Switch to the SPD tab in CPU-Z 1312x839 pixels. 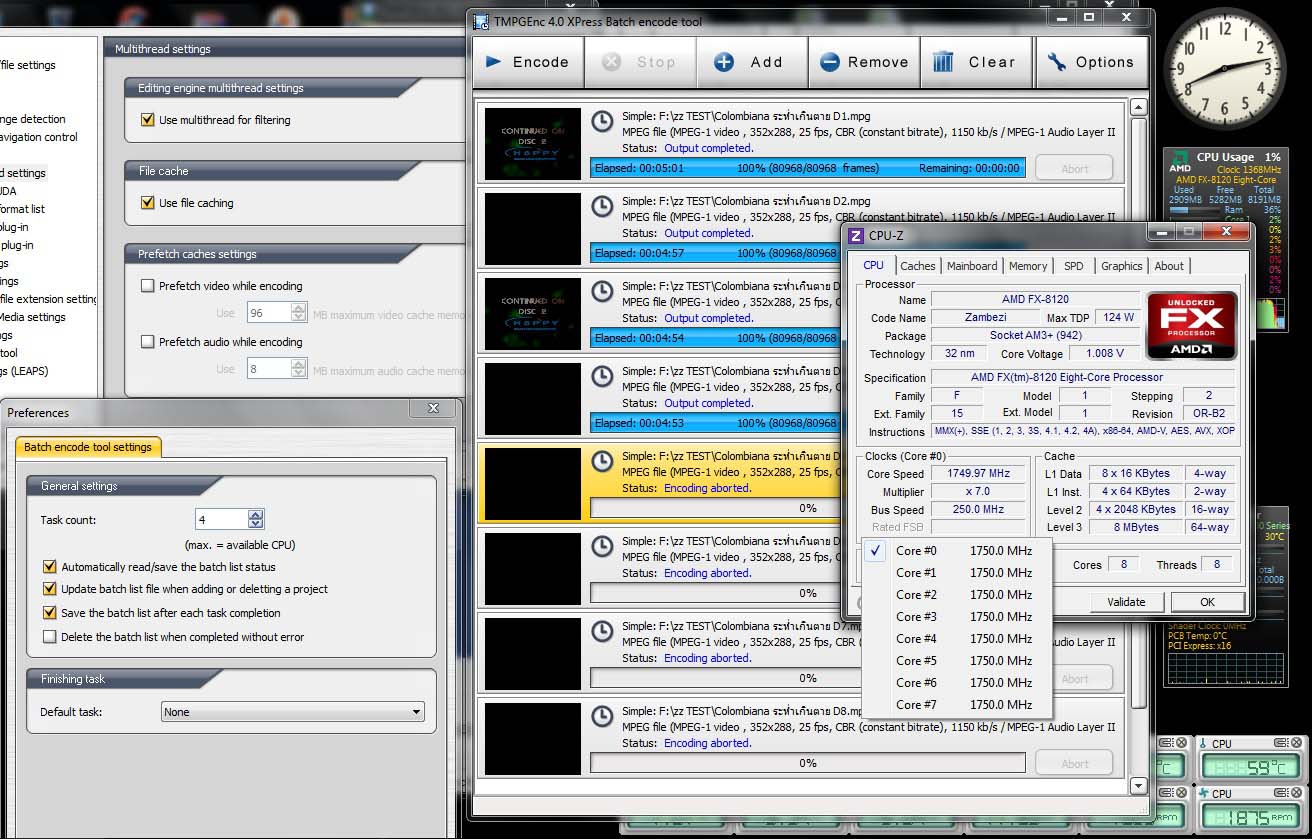pos(1073,266)
